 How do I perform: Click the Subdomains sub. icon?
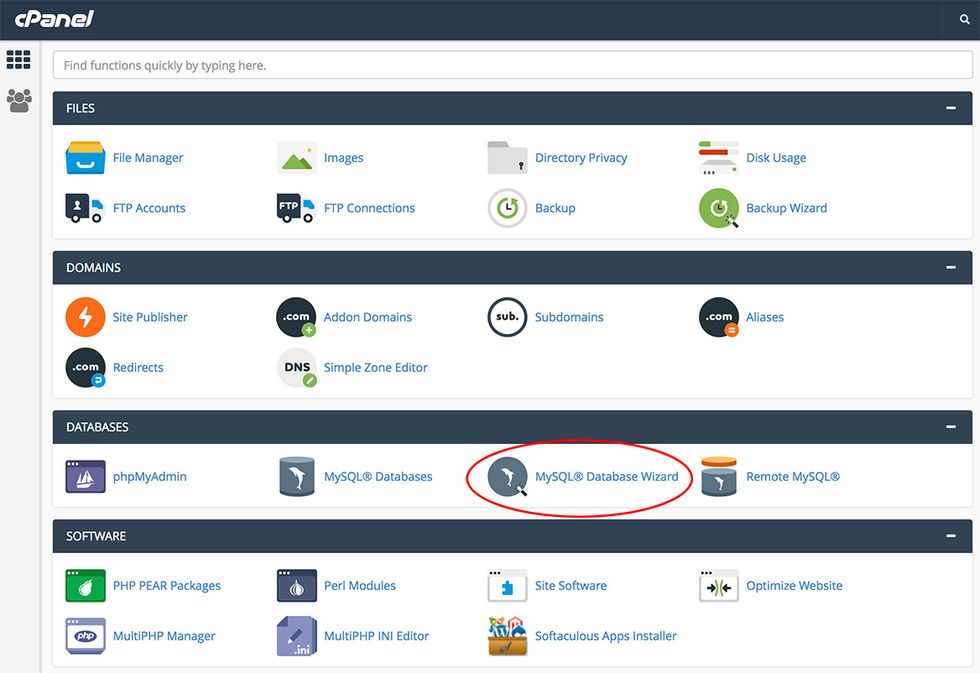[508, 317]
